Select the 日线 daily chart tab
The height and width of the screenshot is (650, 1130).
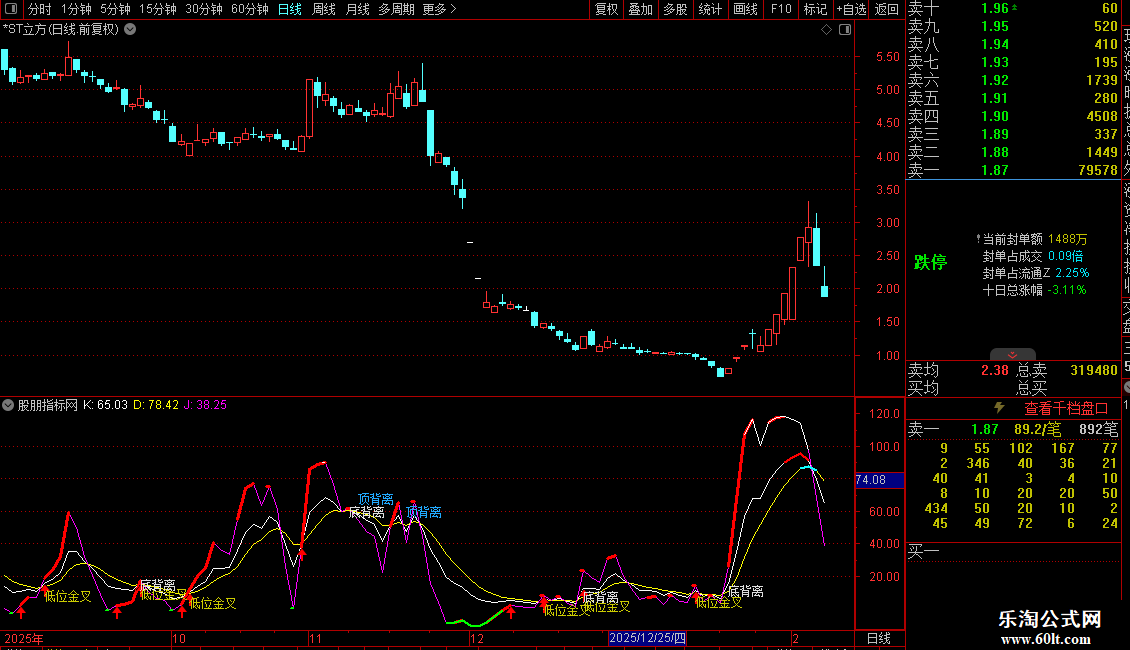click(290, 9)
